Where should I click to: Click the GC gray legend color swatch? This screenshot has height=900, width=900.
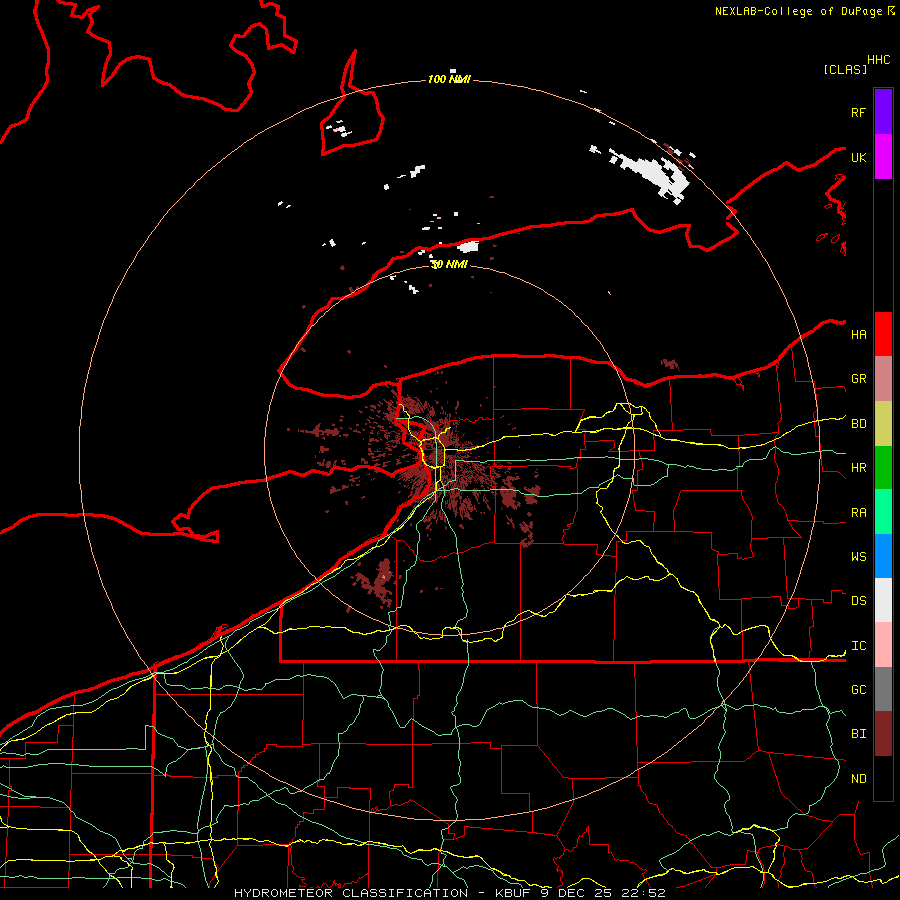(x=883, y=689)
